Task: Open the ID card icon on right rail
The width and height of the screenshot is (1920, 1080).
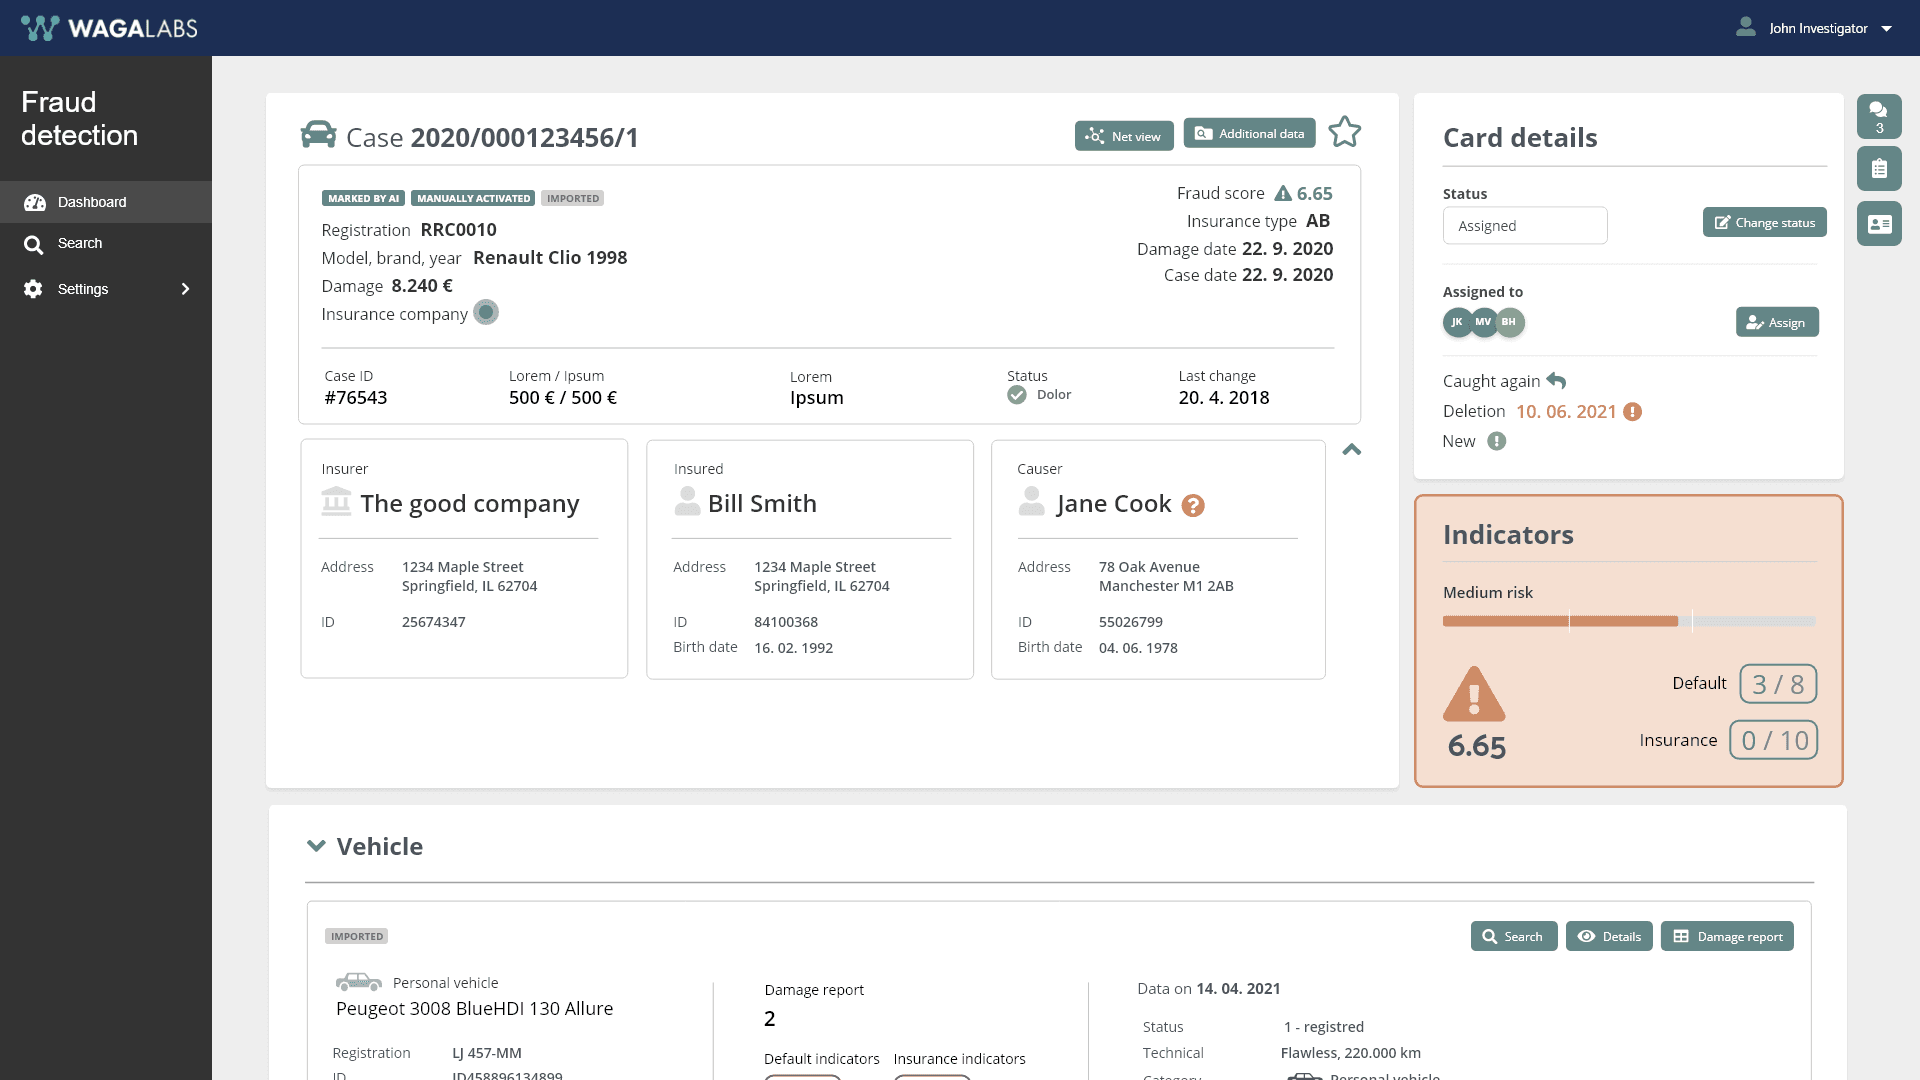Action: pyautogui.click(x=1879, y=224)
